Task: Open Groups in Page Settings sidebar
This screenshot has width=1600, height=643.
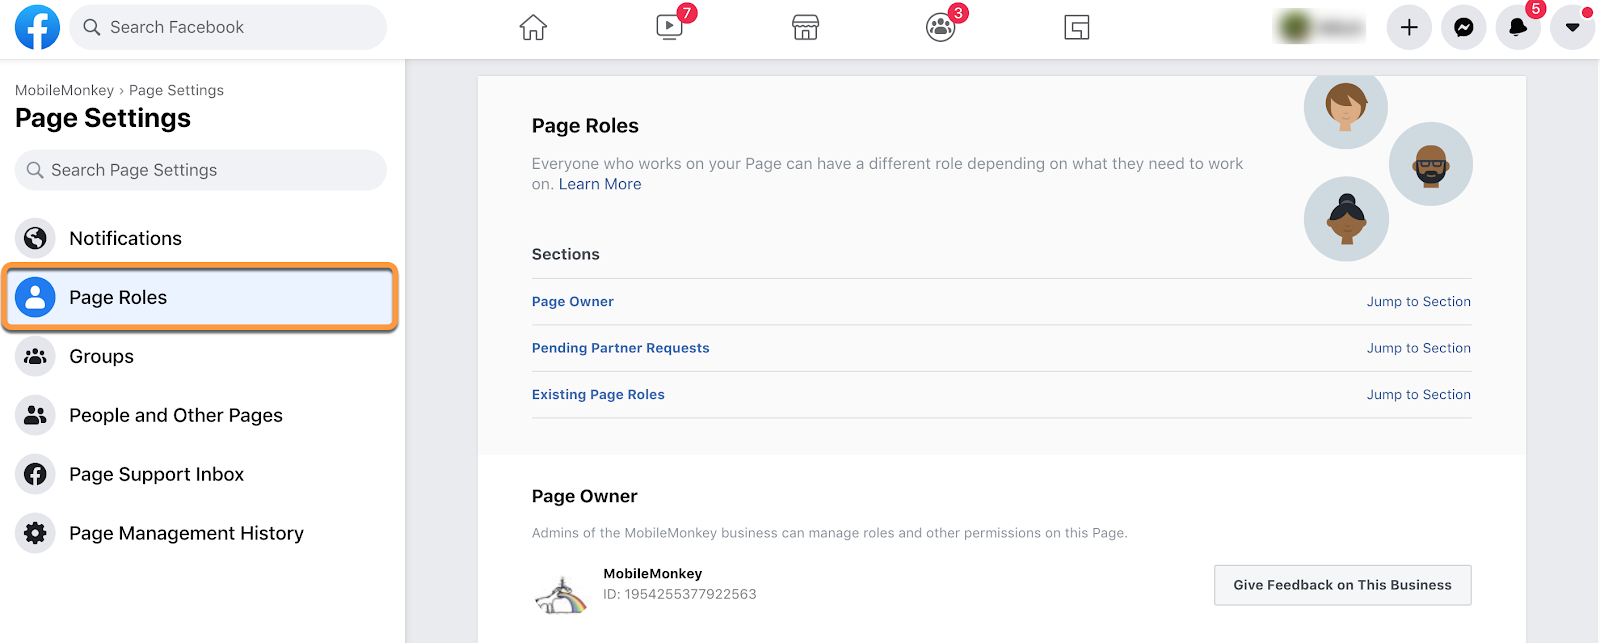Action: click(x=201, y=356)
